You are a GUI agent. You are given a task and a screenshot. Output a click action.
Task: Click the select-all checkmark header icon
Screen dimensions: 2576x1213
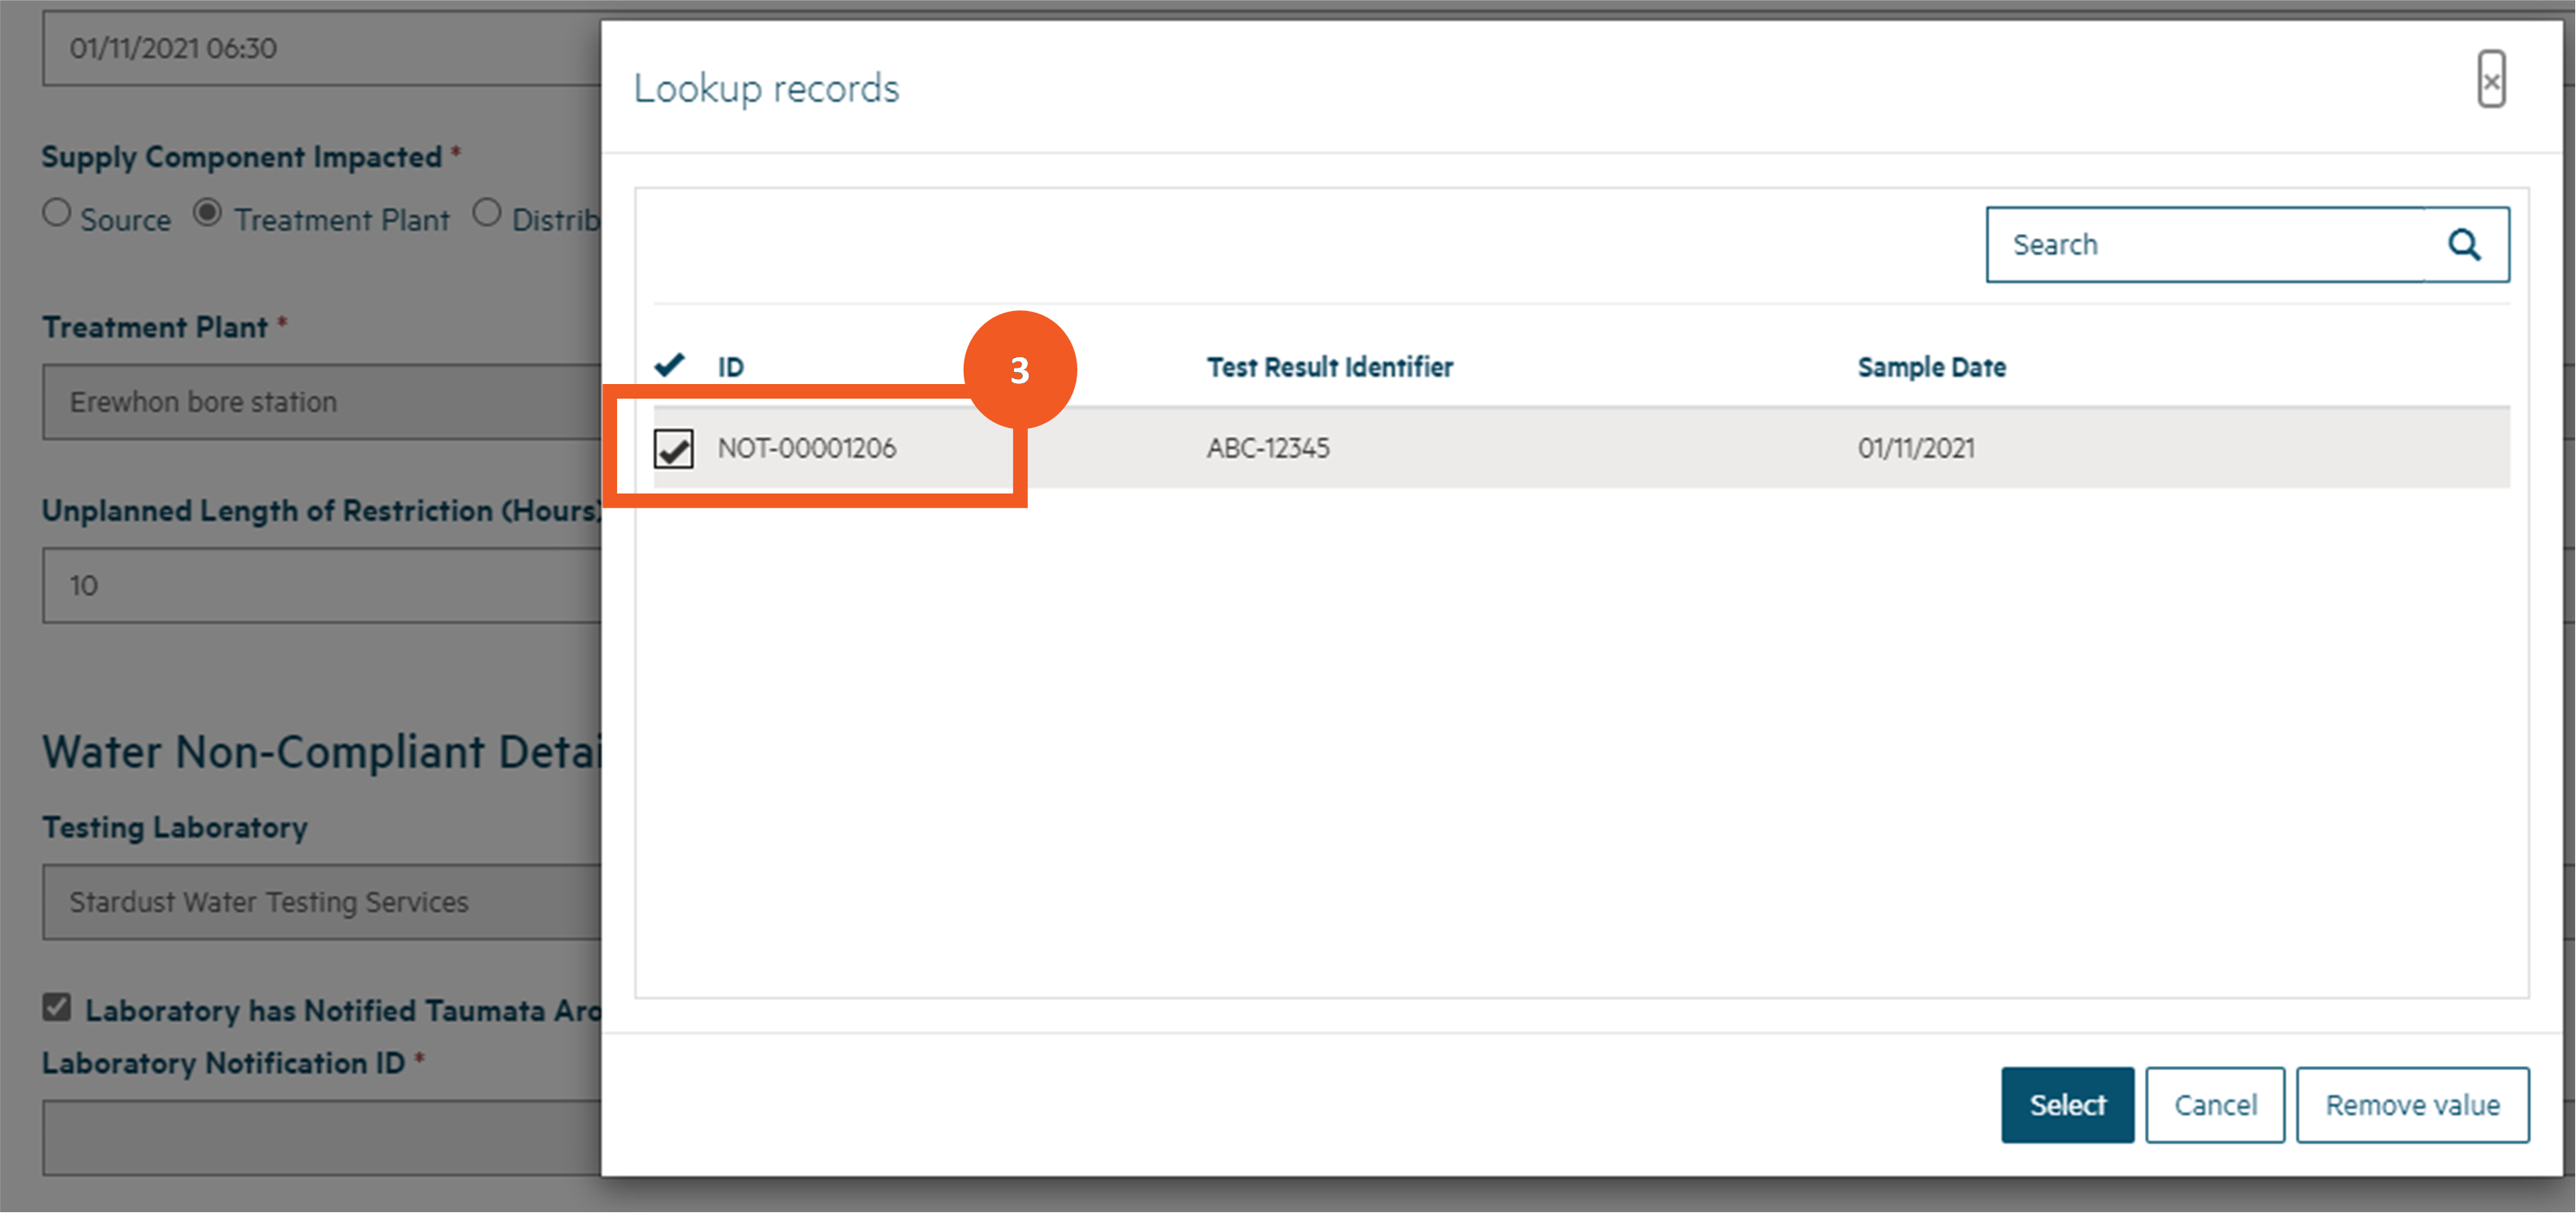[669, 365]
